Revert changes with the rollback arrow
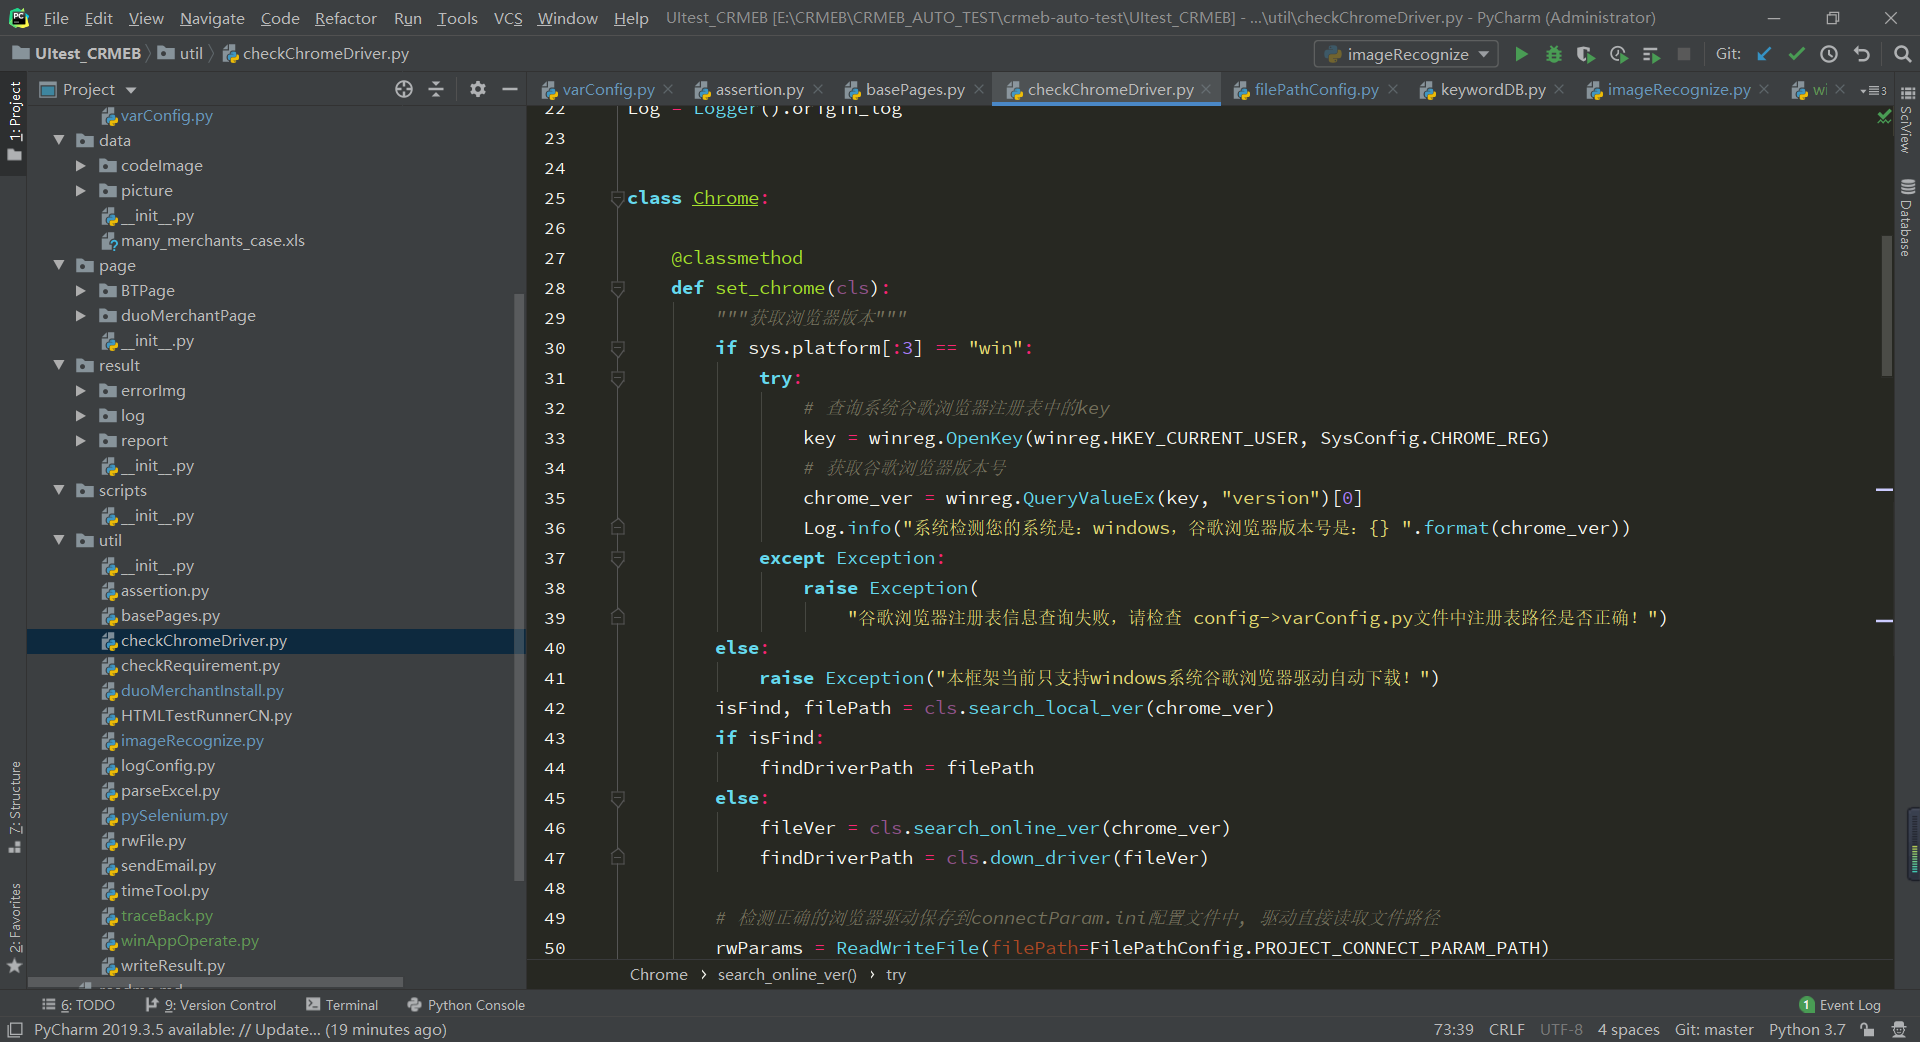The height and width of the screenshot is (1042, 1920). point(1861,54)
